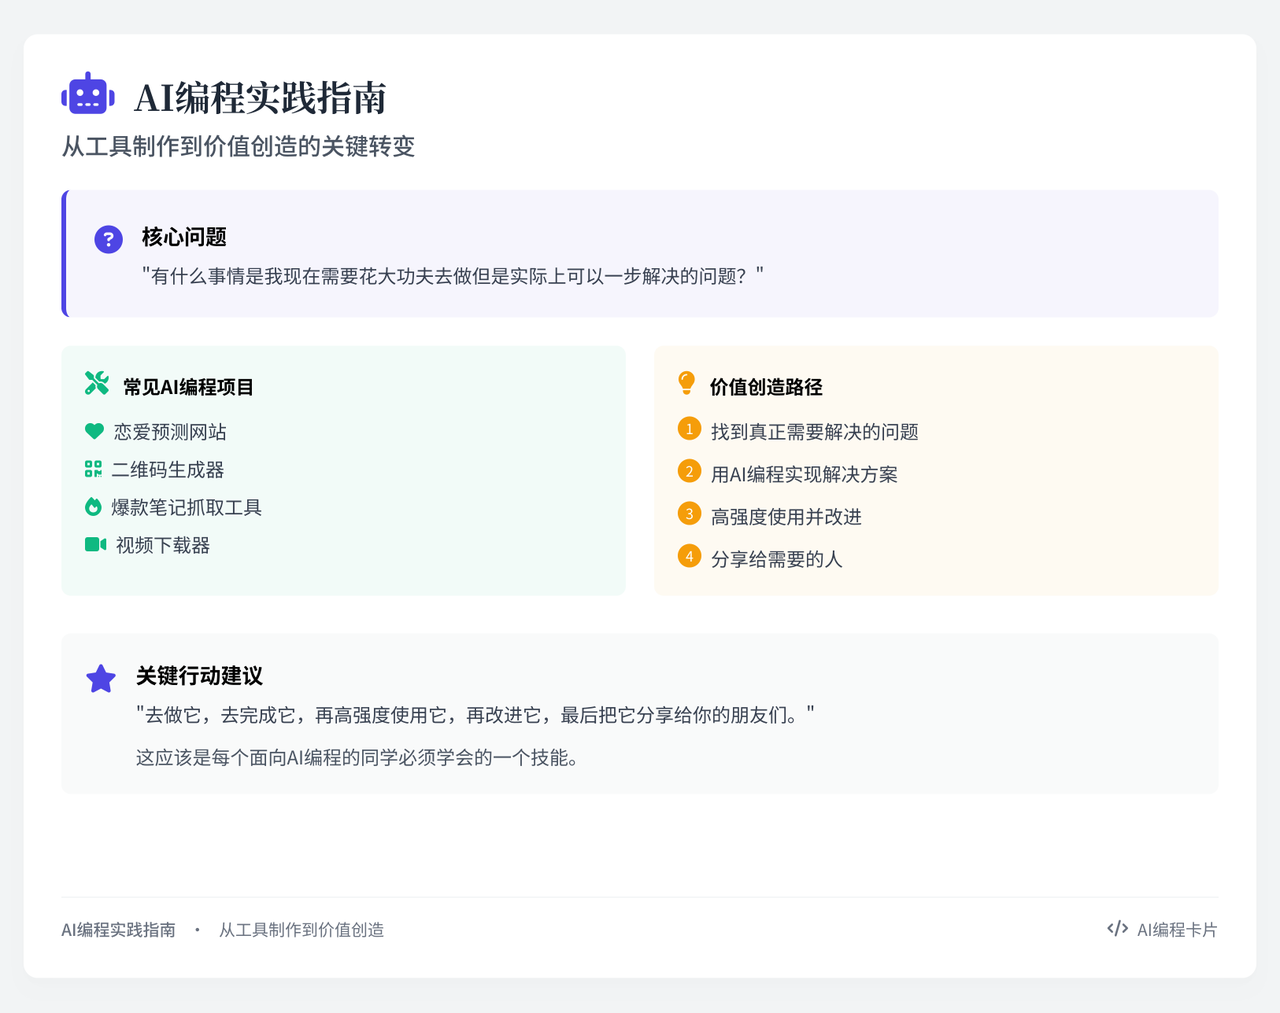
Task: Click footer text 从工具制作到价值创造
Action: 301,930
